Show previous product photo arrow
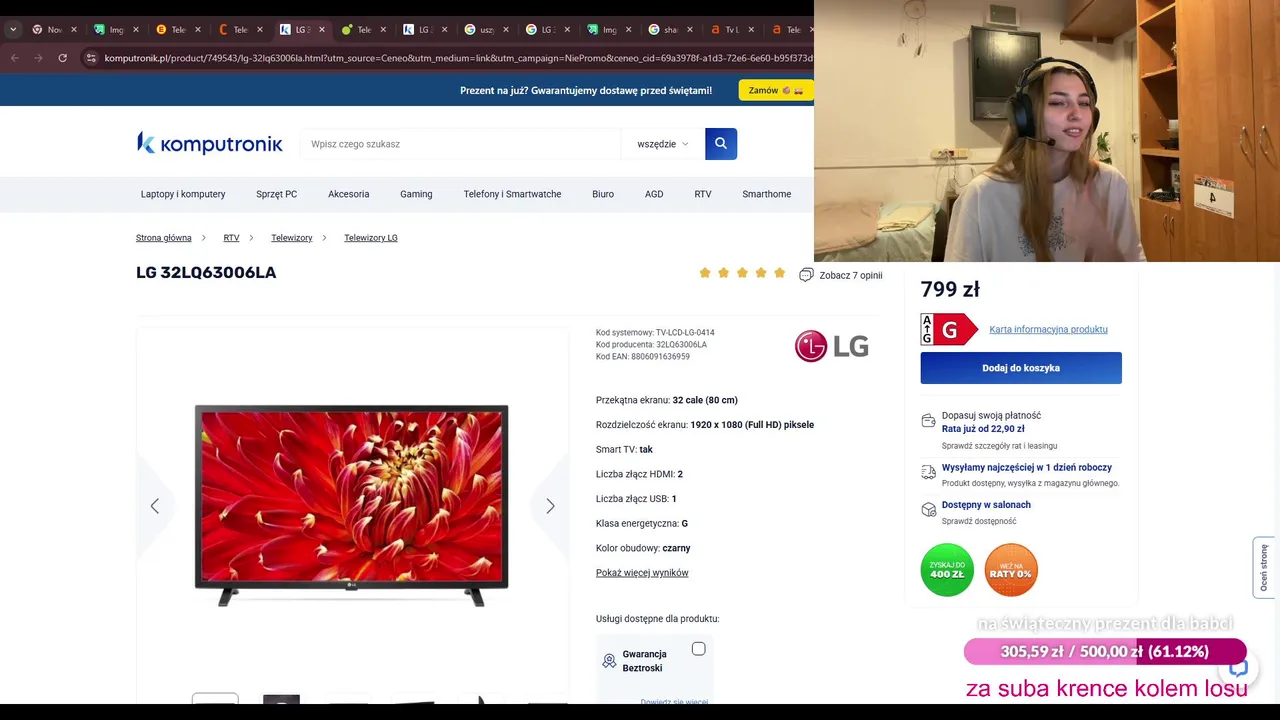1280x720 pixels. (154, 506)
